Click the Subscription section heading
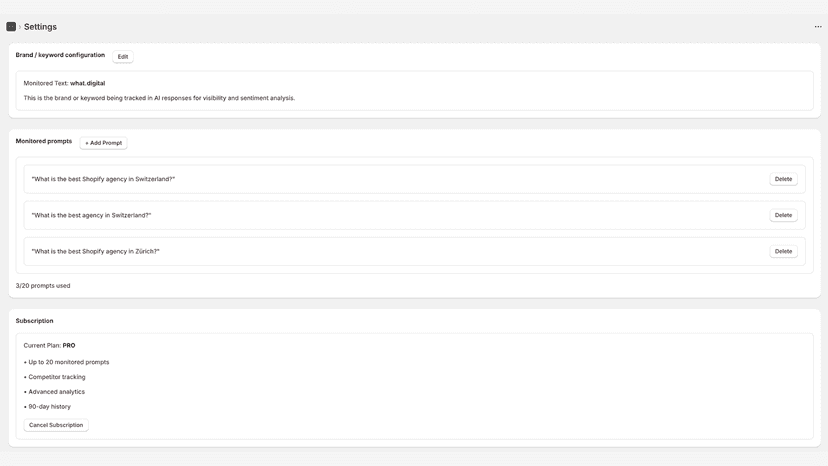Image resolution: width=828 pixels, height=466 pixels. pyautogui.click(x=34, y=321)
